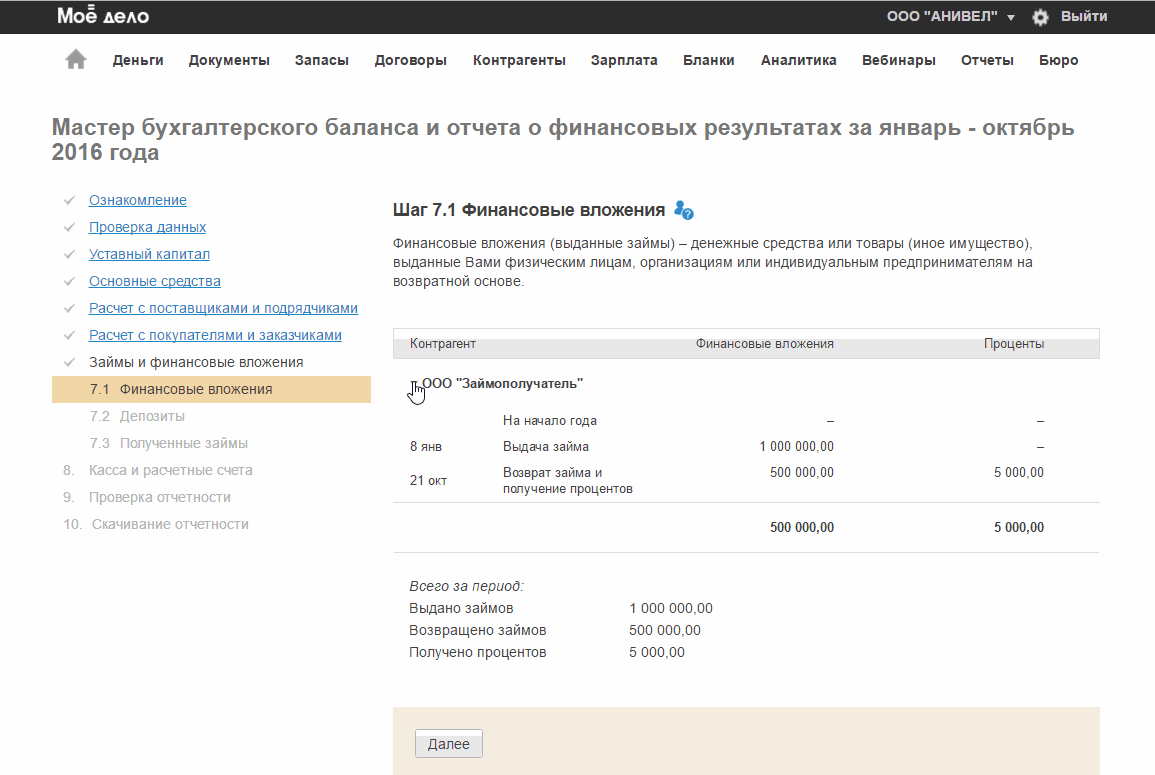Open the Документы menu
This screenshot has width=1155, height=775.
(229, 60)
